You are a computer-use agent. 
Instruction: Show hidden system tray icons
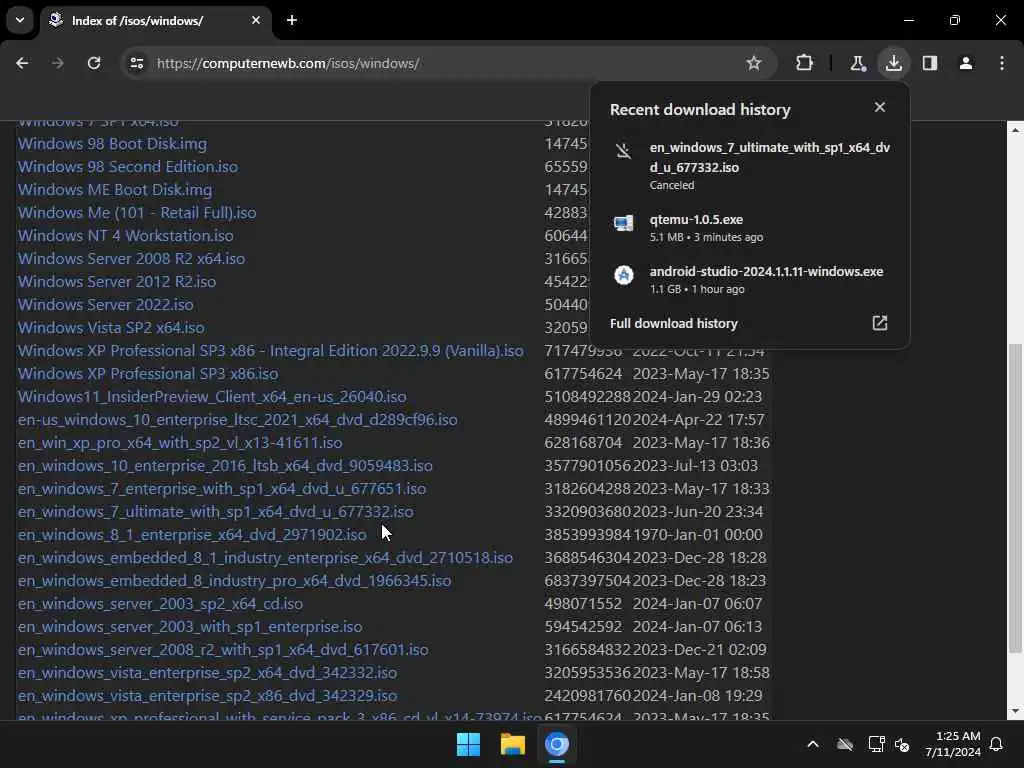(x=813, y=744)
